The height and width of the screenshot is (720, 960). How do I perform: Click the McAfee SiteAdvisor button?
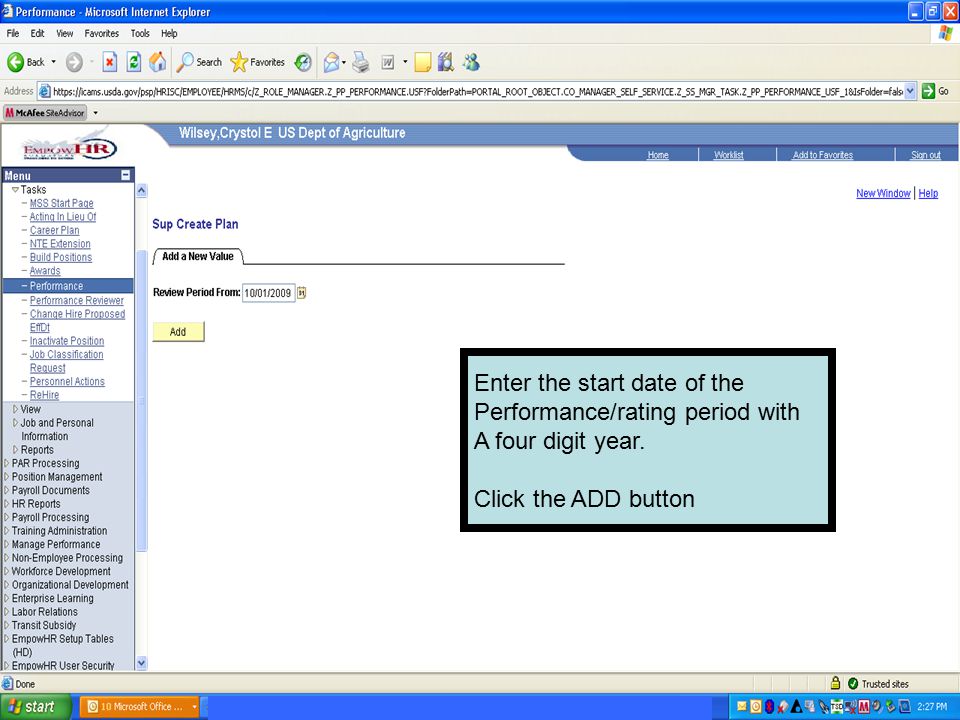point(45,113)
